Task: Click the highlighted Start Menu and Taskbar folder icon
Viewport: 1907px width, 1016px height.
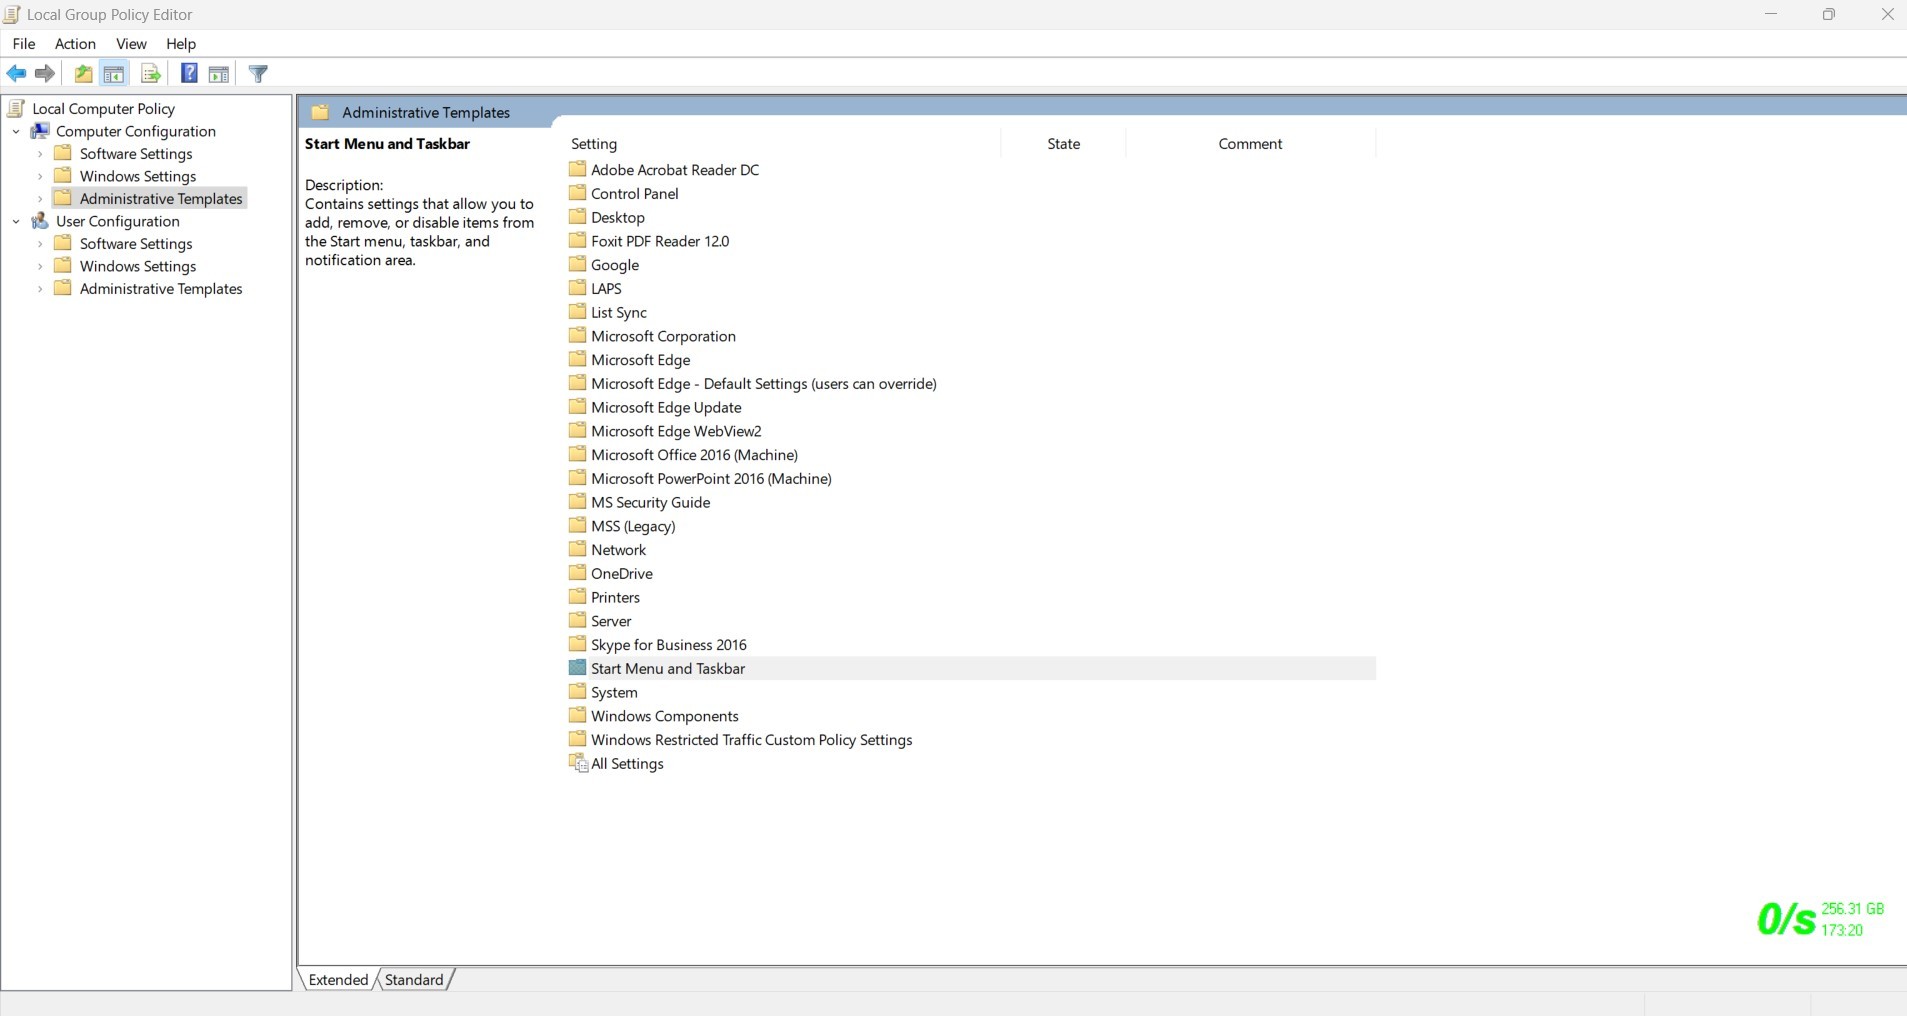Action: click(577, 668)
